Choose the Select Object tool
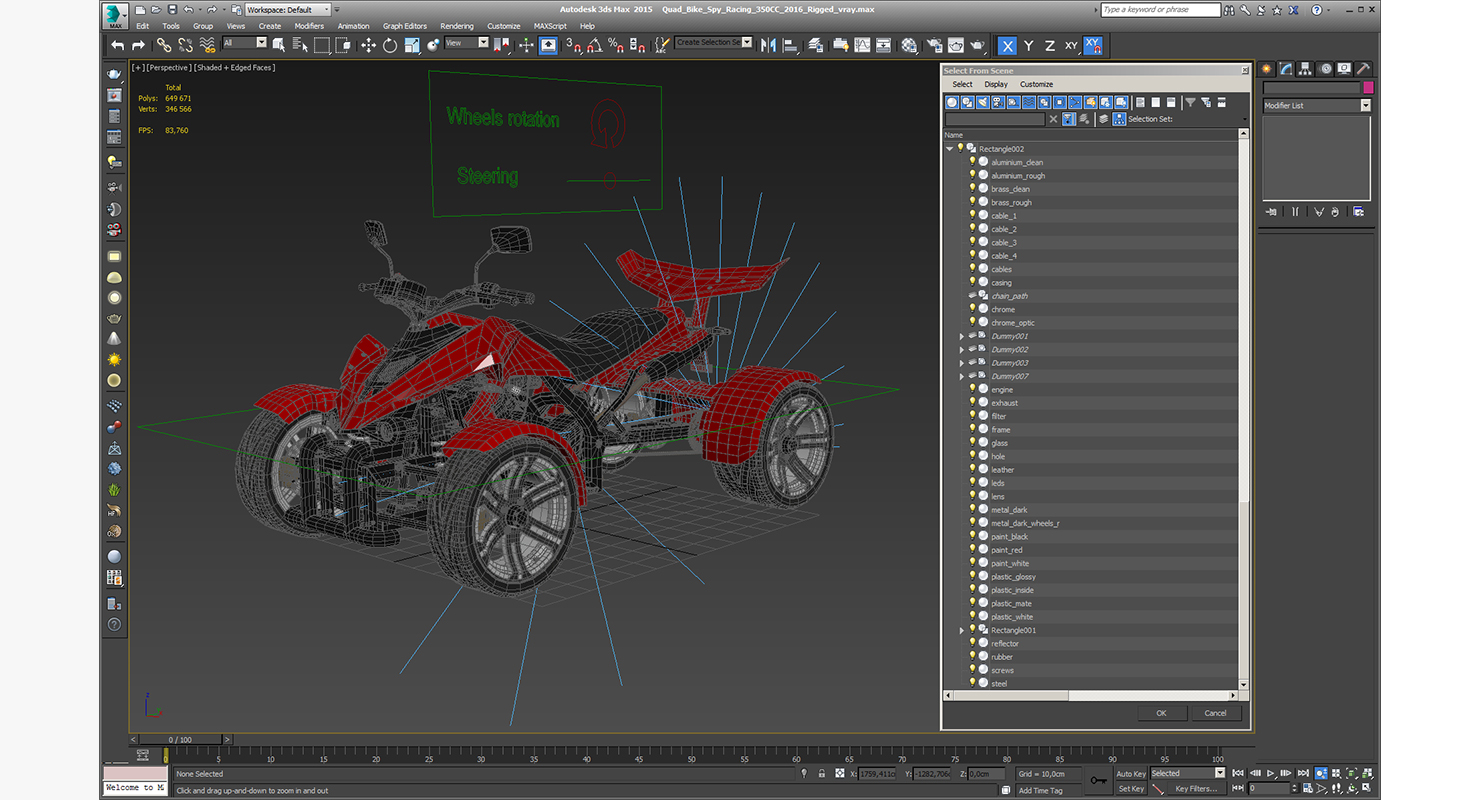 pyautogui.click(x=279, y=45)
